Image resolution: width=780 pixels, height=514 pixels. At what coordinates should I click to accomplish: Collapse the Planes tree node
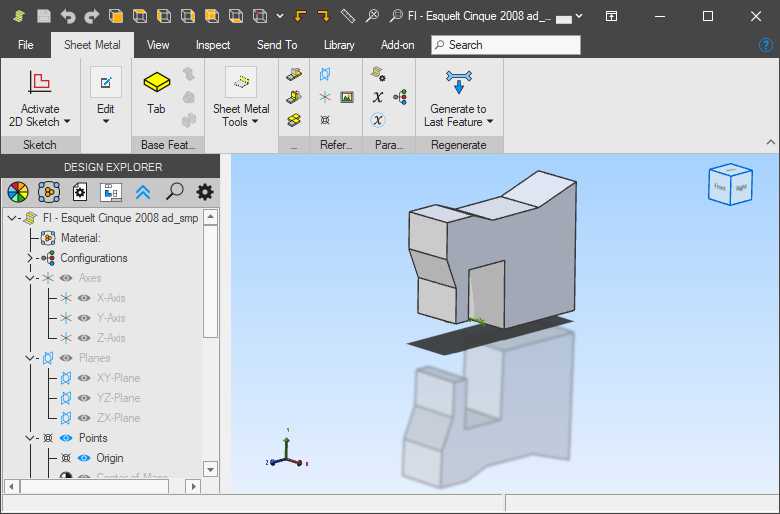(x=29, y=358)
